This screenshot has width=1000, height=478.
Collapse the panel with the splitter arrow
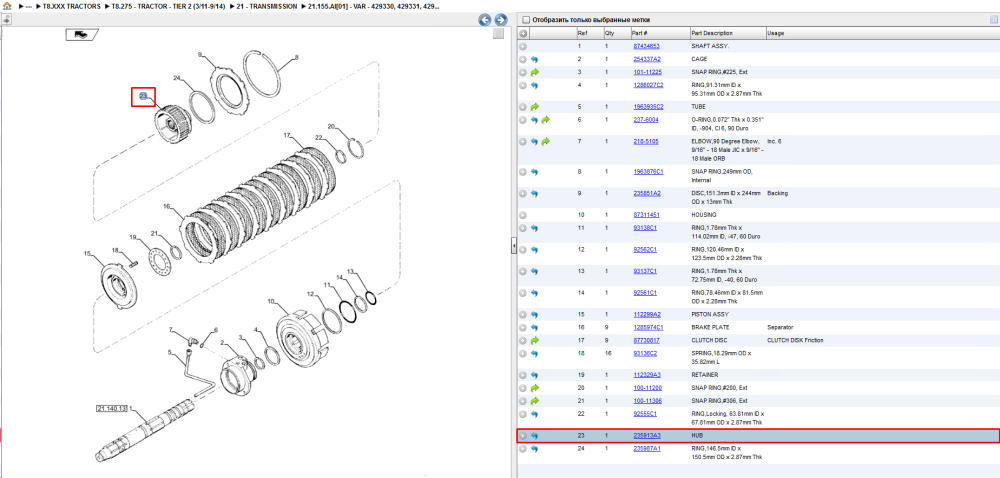(513, 247)
